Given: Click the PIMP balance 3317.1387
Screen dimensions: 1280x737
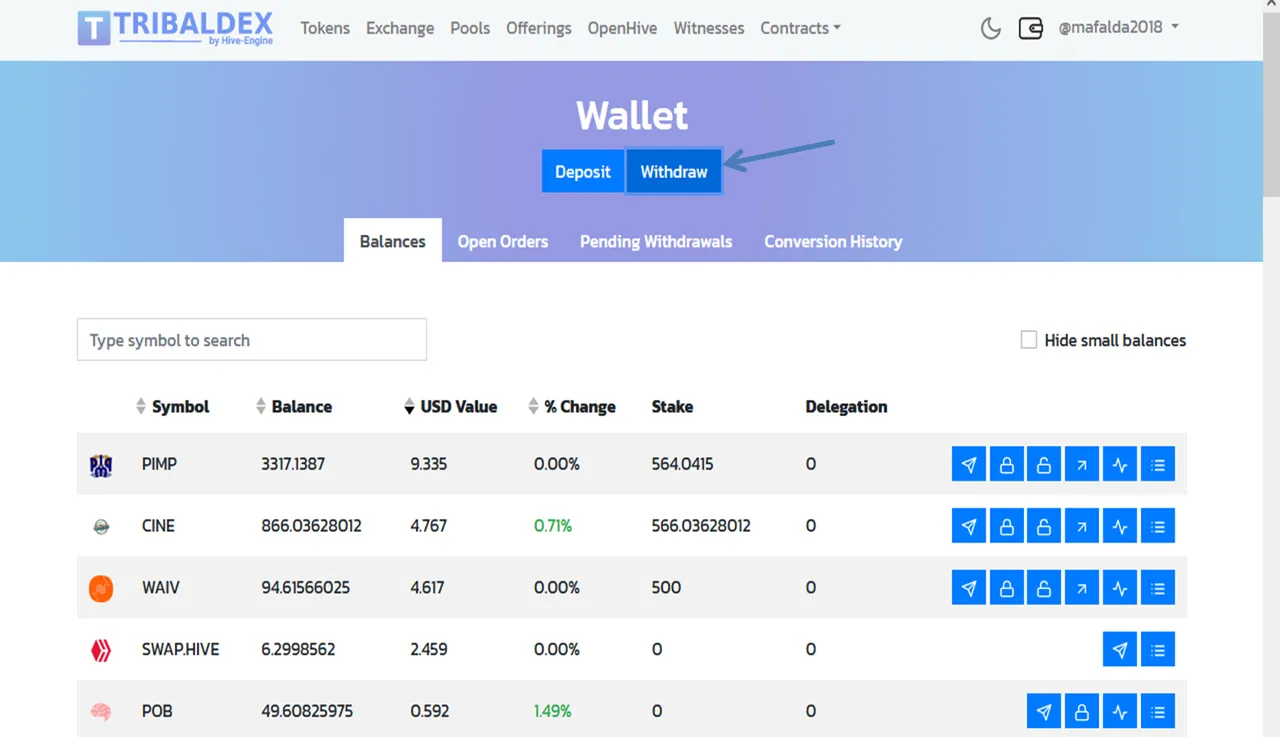Looking at the screenshot, I should tap(293, 464).
